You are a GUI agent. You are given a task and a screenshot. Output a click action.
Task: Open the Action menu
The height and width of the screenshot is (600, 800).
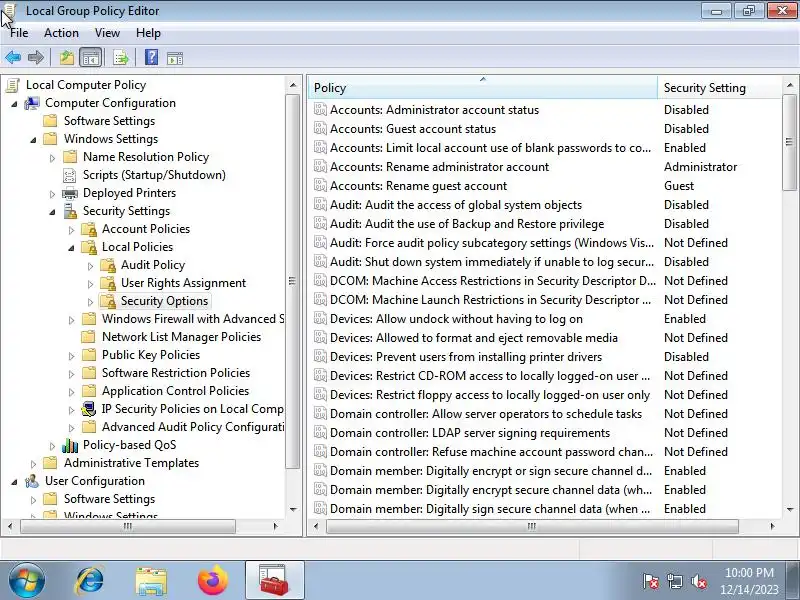[x=61, y=33]
